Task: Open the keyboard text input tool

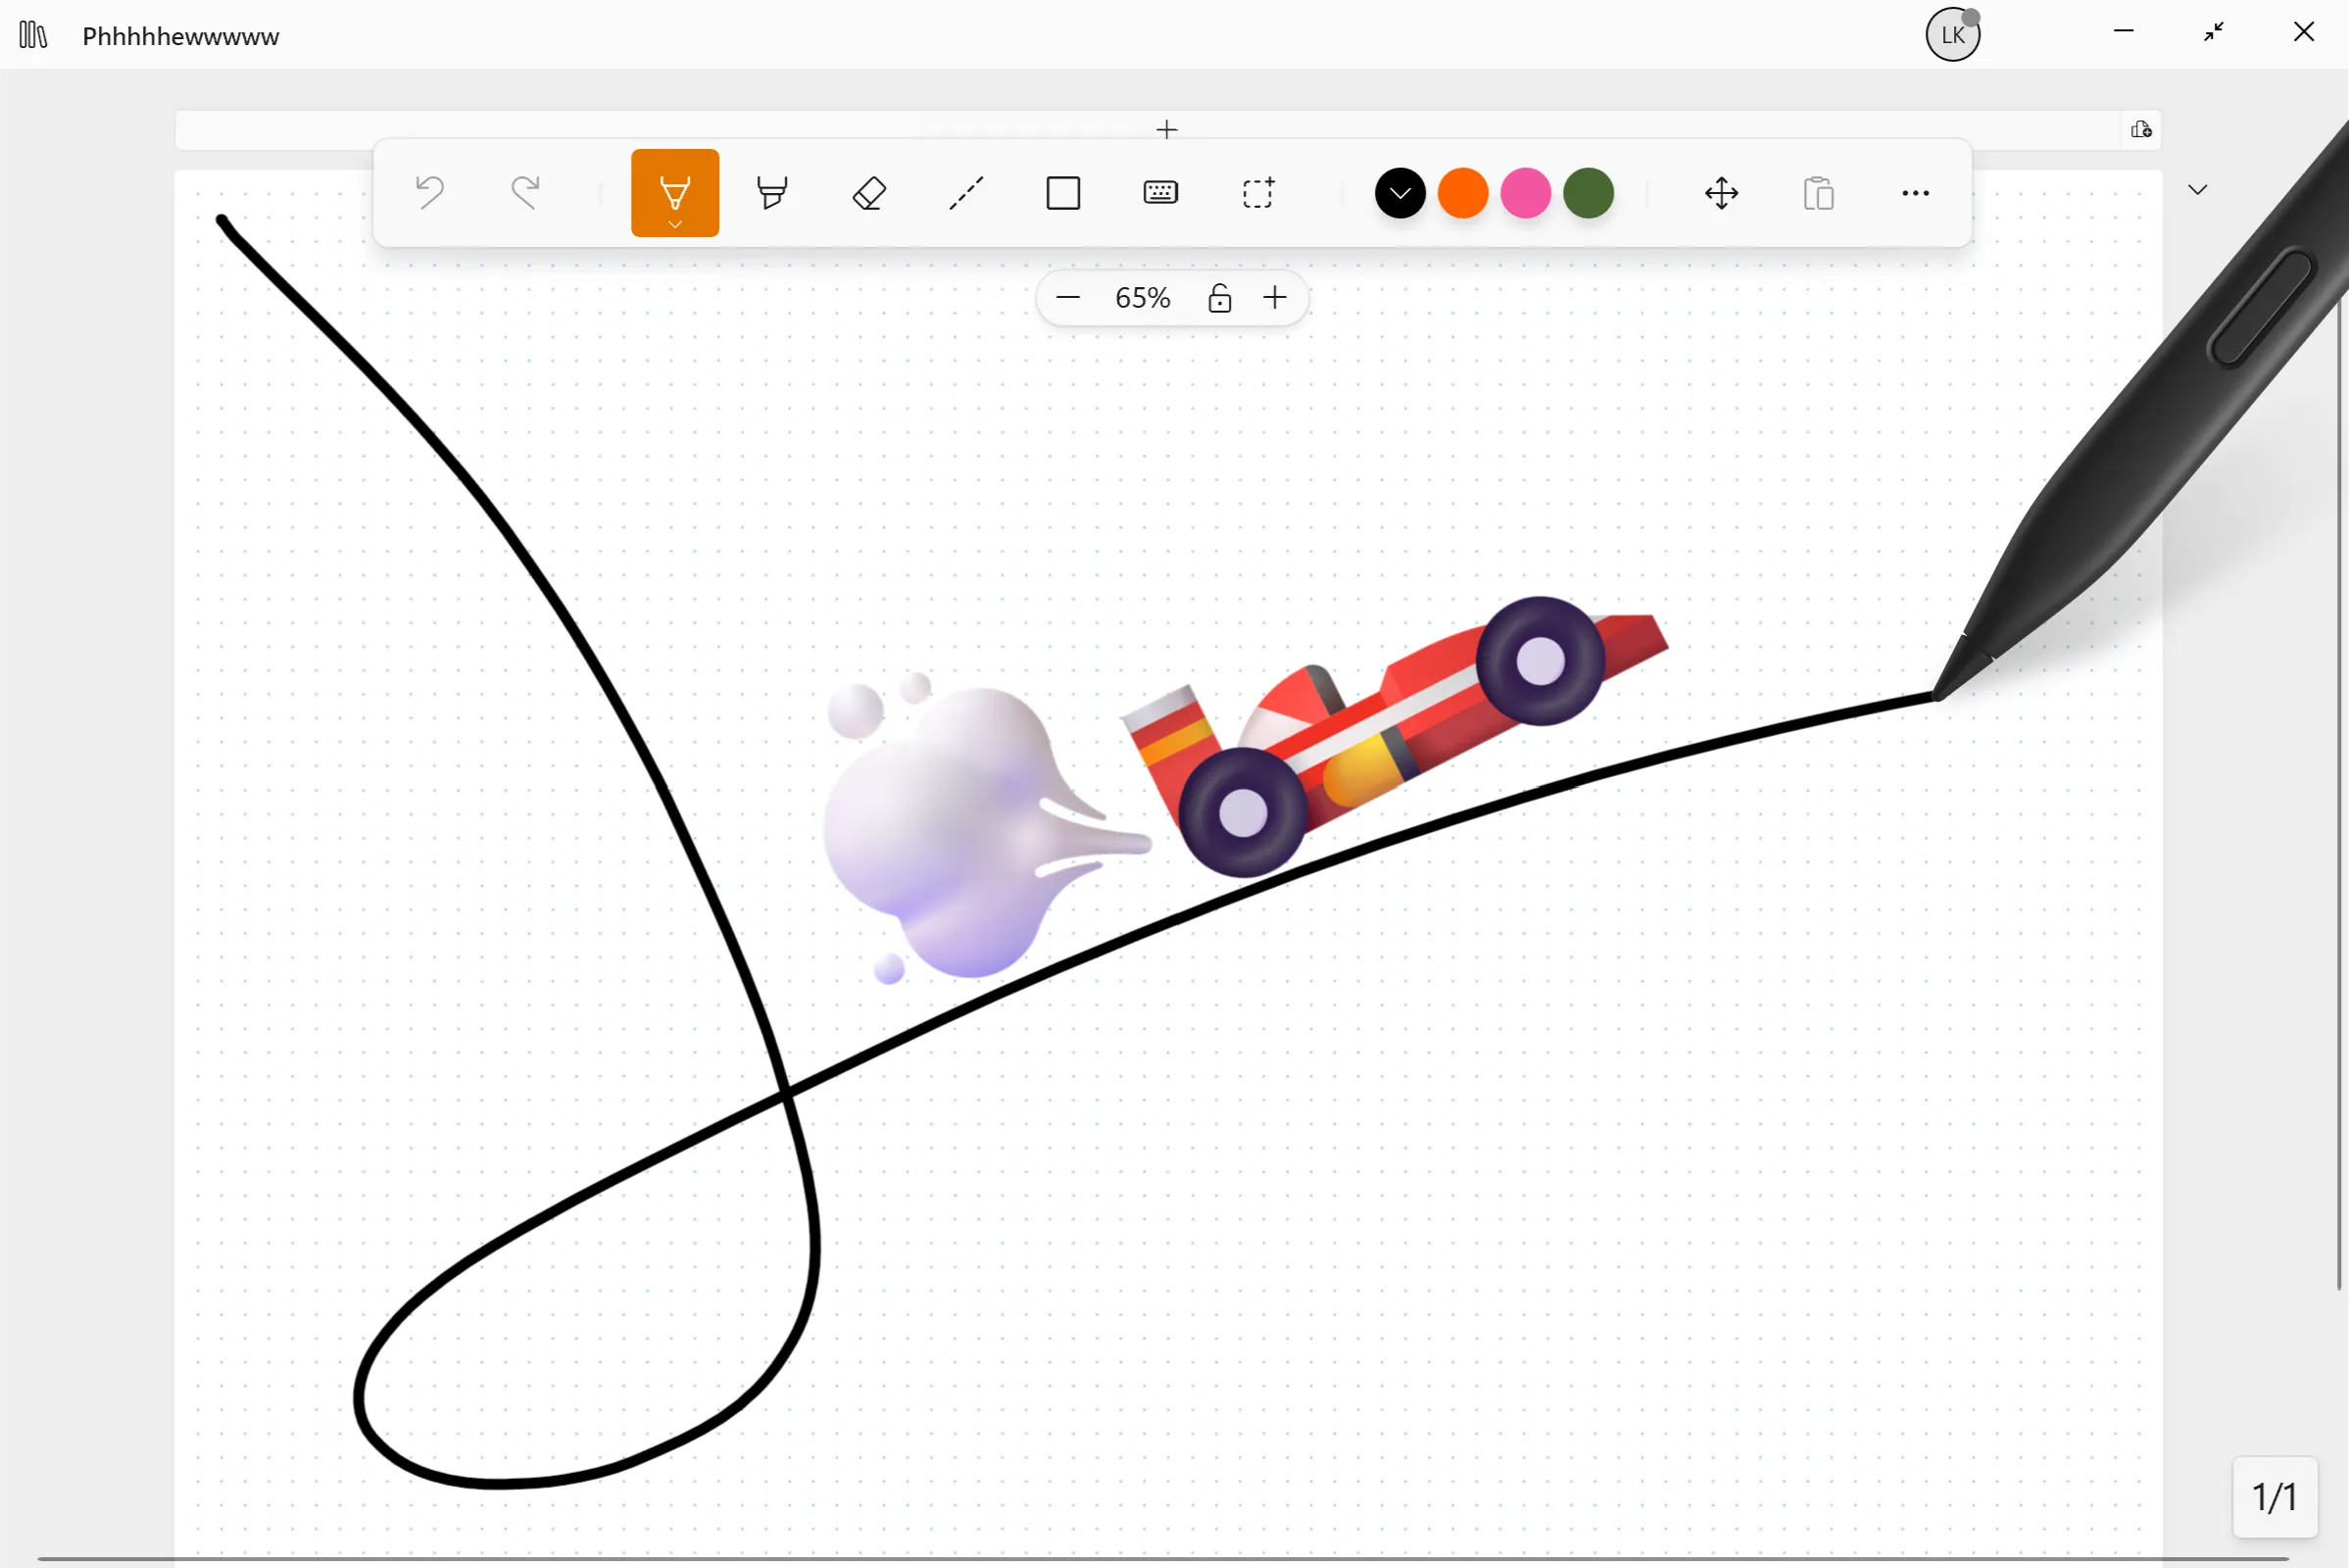Action: click(1160, 192)
